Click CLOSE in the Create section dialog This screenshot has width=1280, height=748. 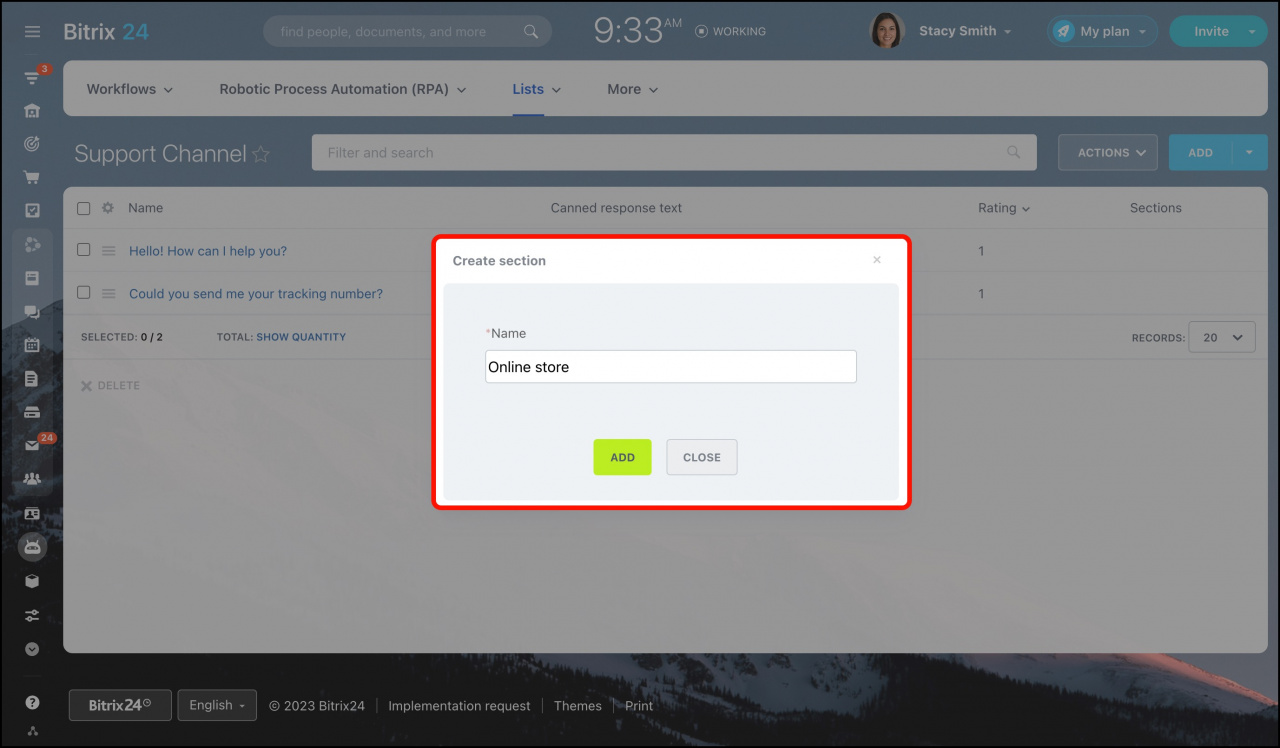coord(702,457)
